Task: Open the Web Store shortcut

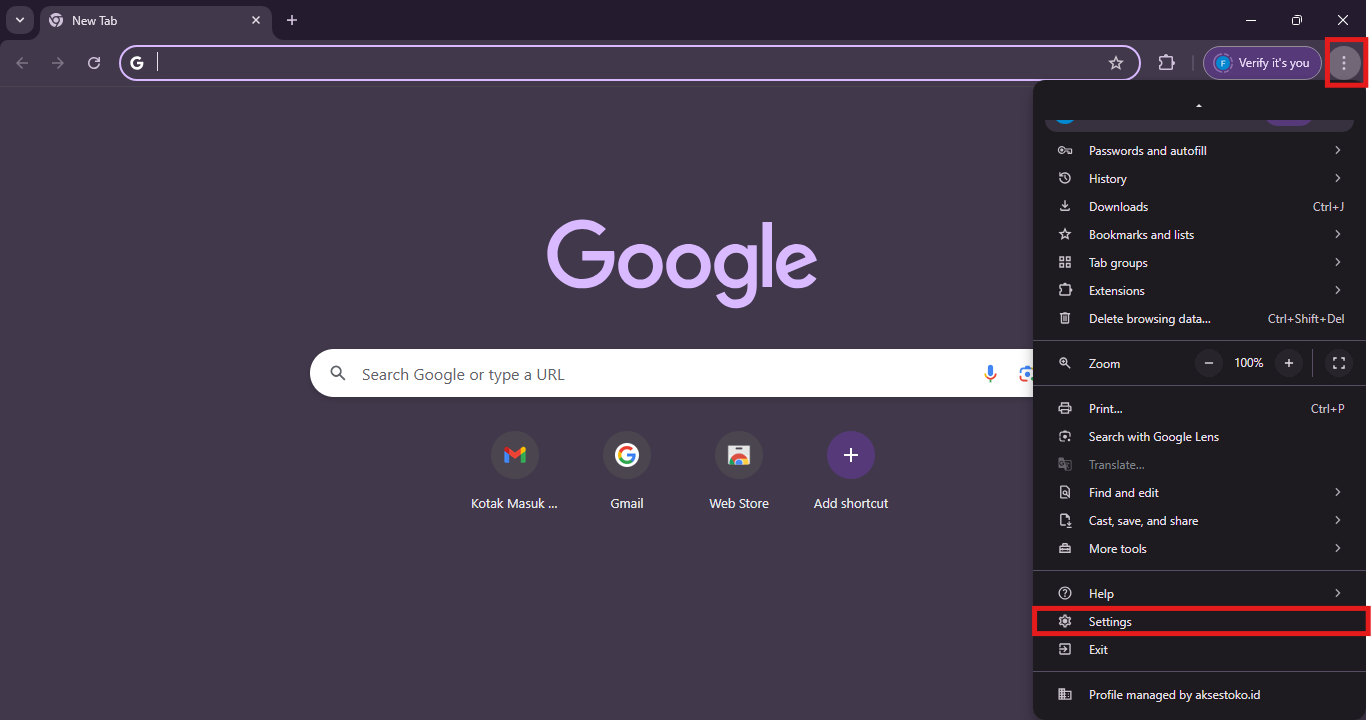Action: click(x=739, y=456)
